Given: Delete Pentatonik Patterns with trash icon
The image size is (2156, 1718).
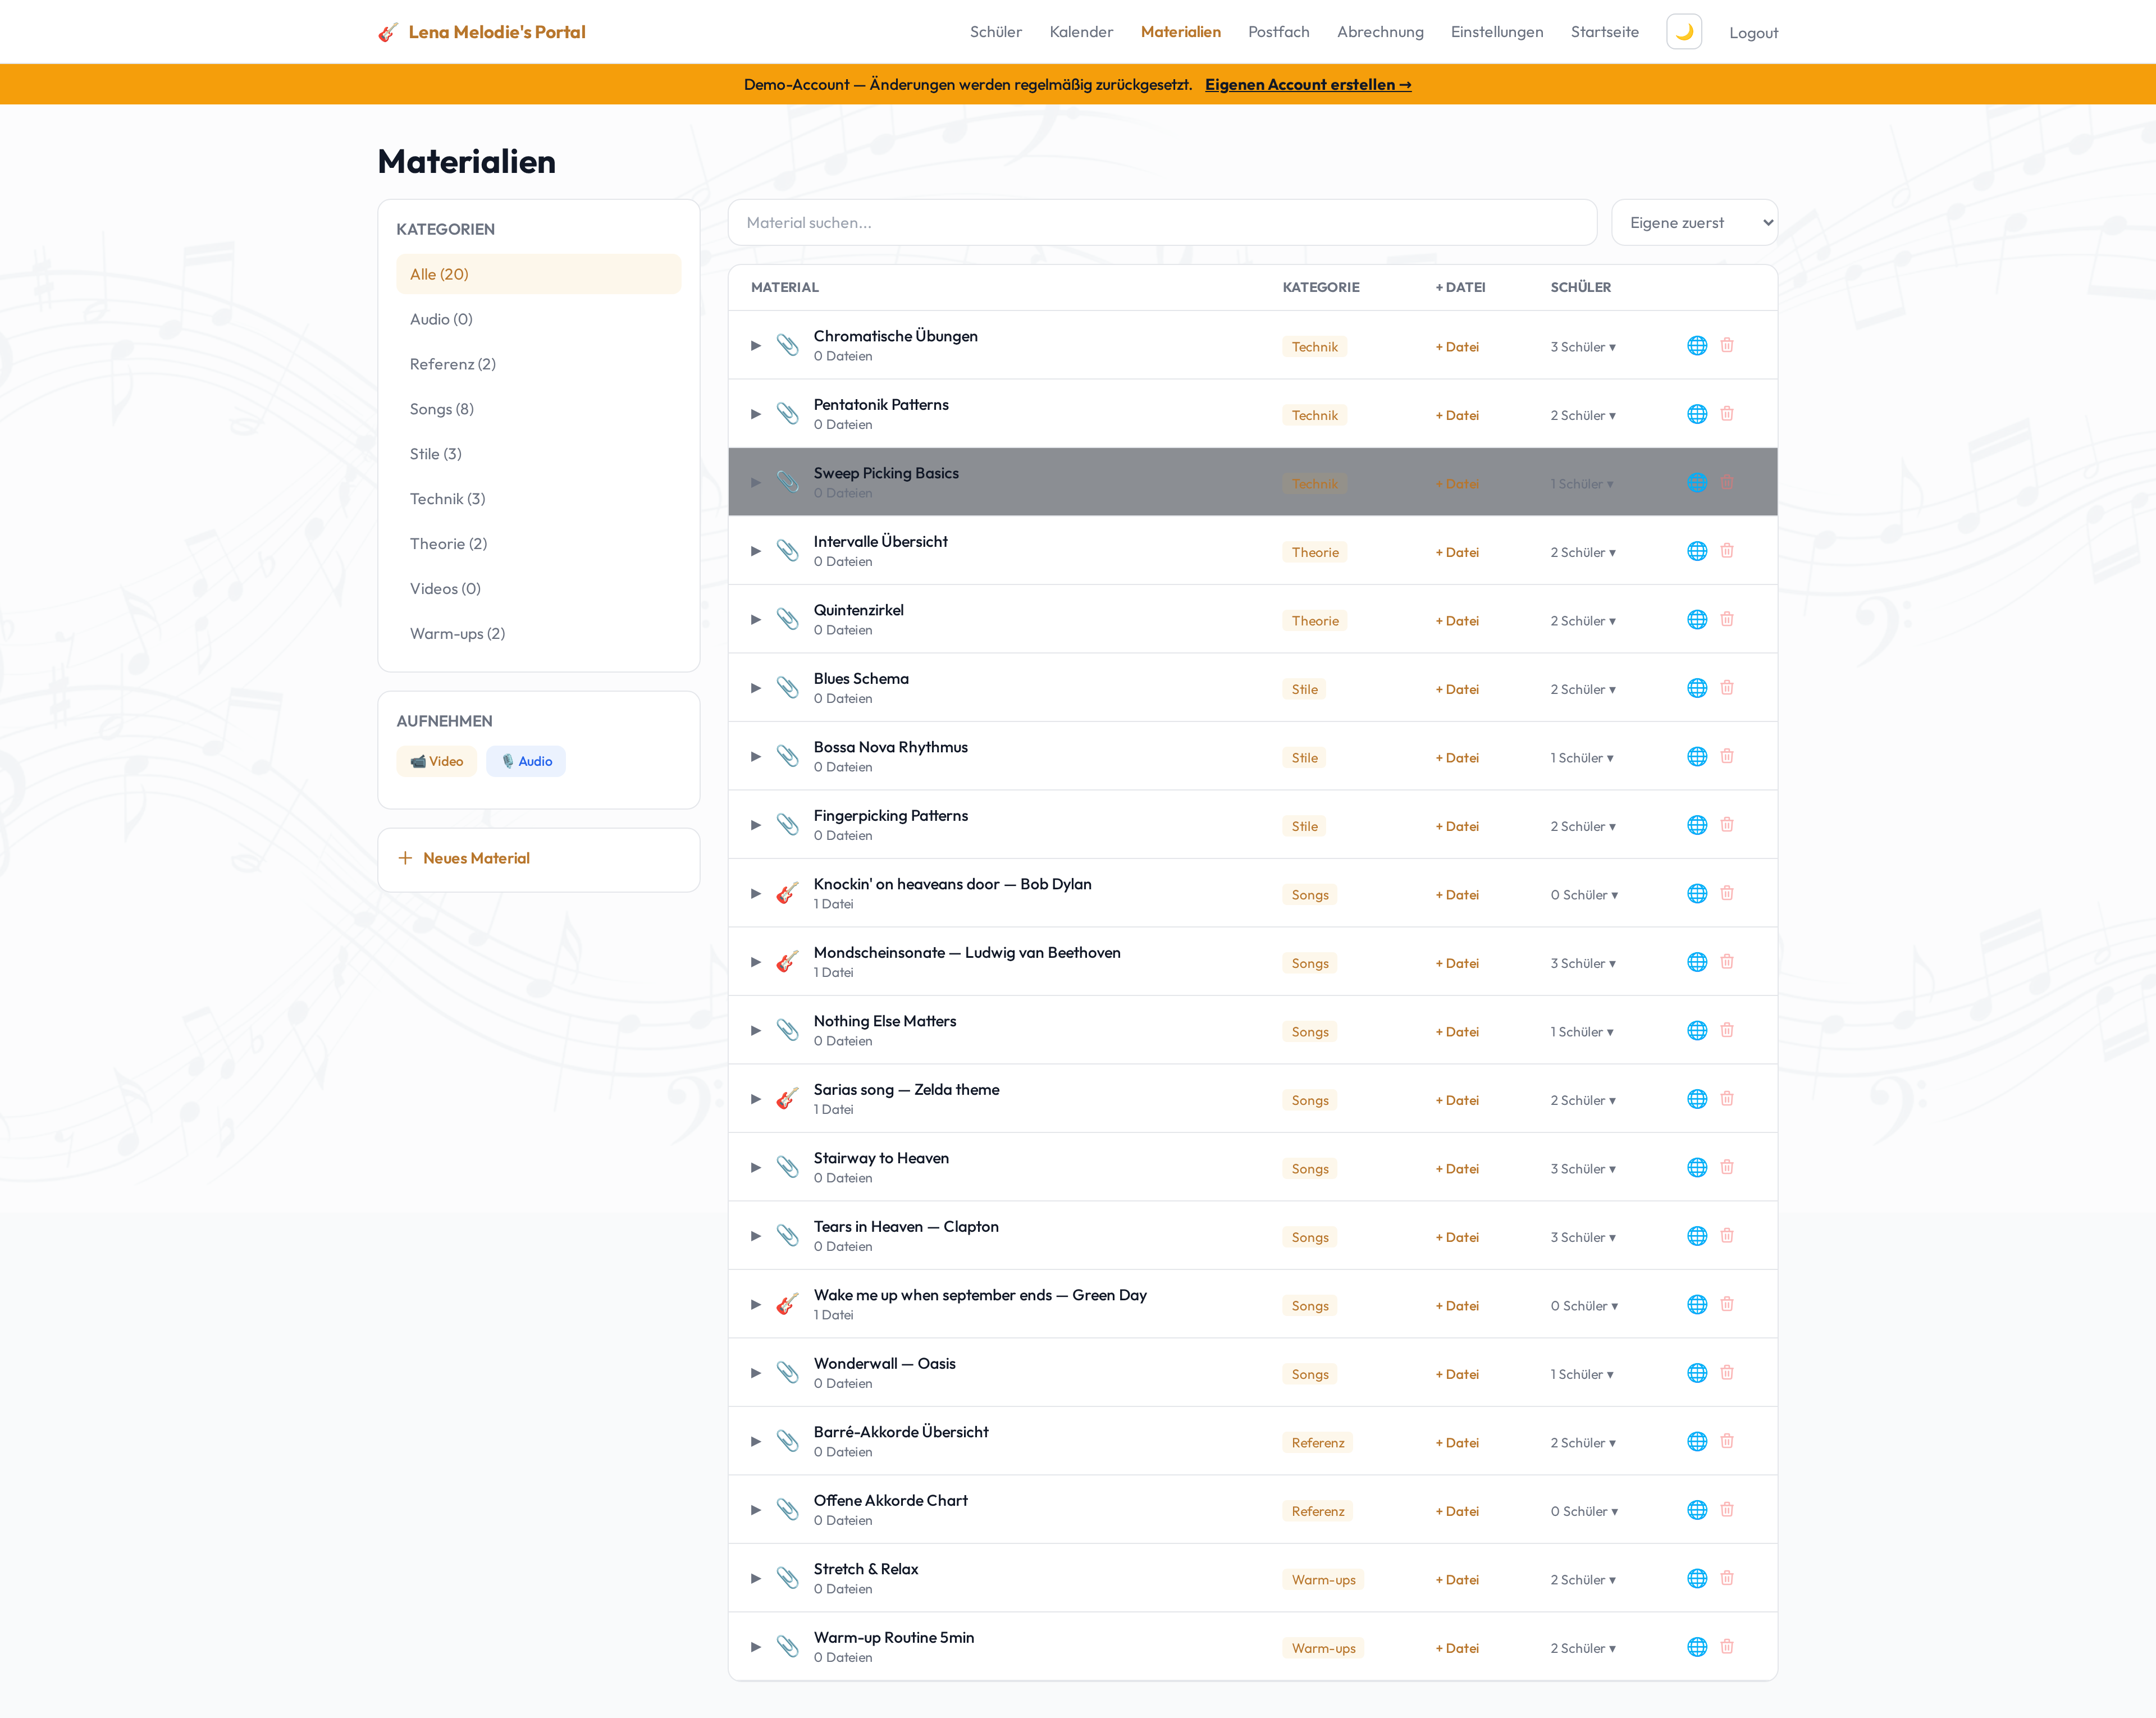Looking at the screenshot, I should point(1726,414).
